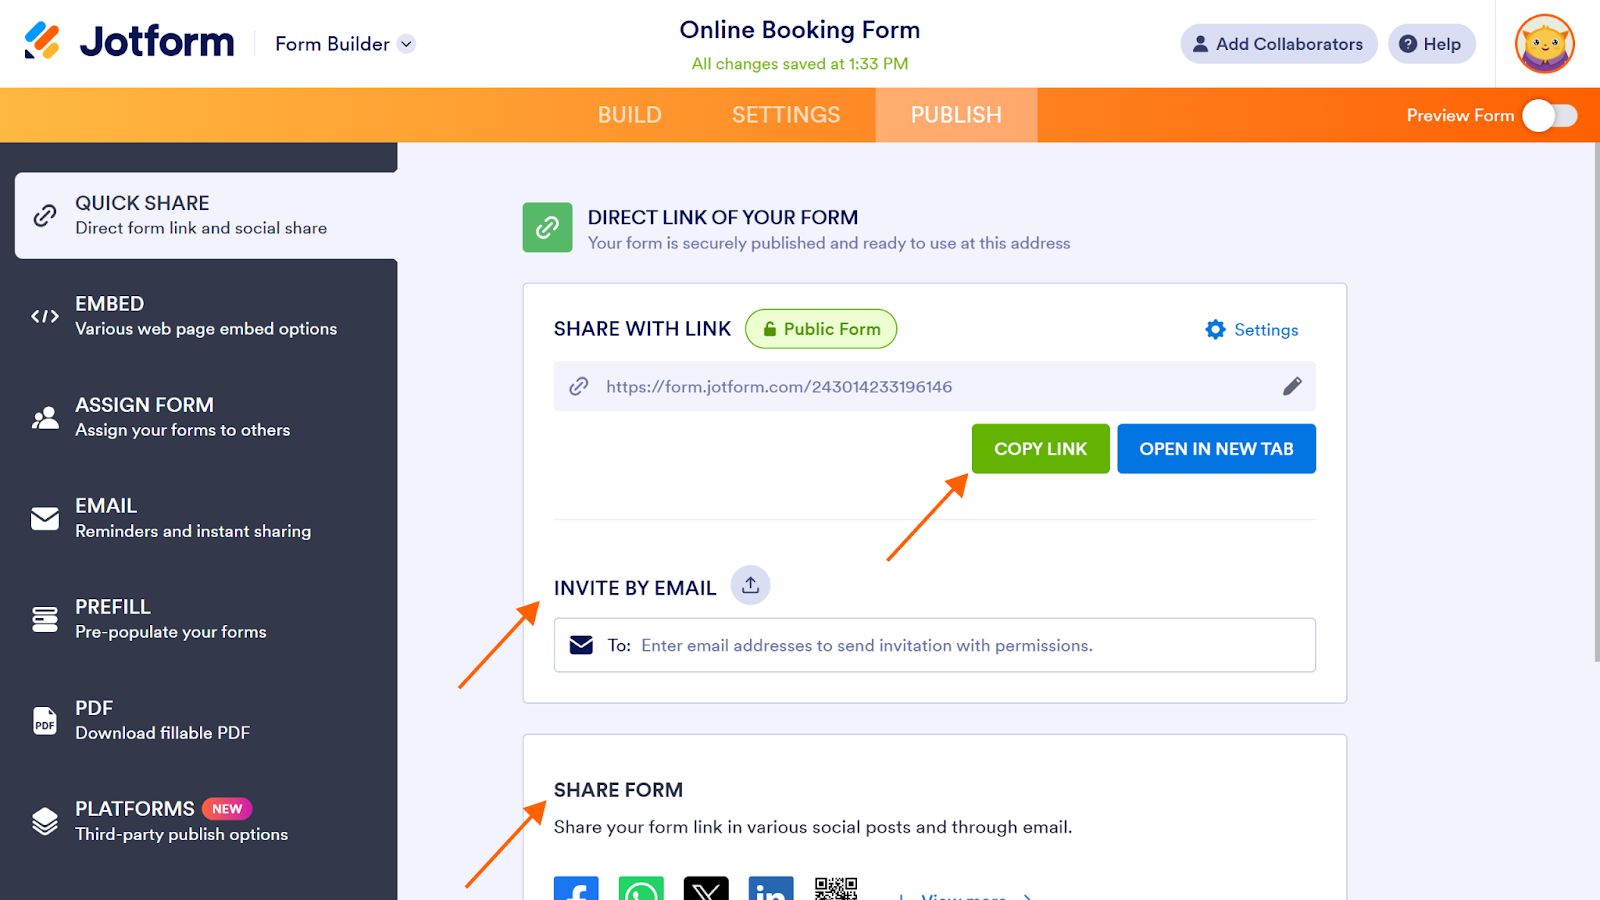Click the Jotform logo
The image size is (1600, 900).
[x=129, y=42]
